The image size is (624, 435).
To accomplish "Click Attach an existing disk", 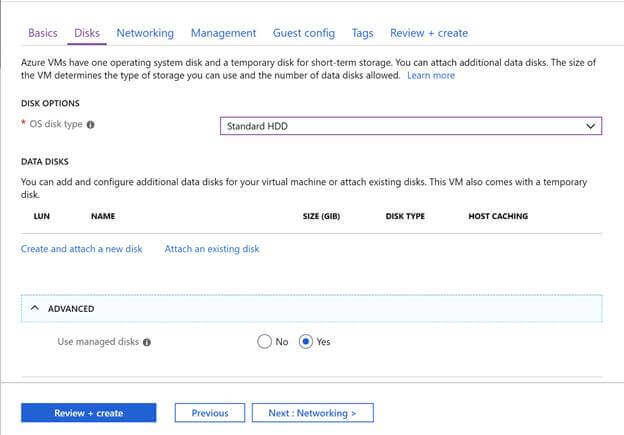I will click(x=212, y=249).
